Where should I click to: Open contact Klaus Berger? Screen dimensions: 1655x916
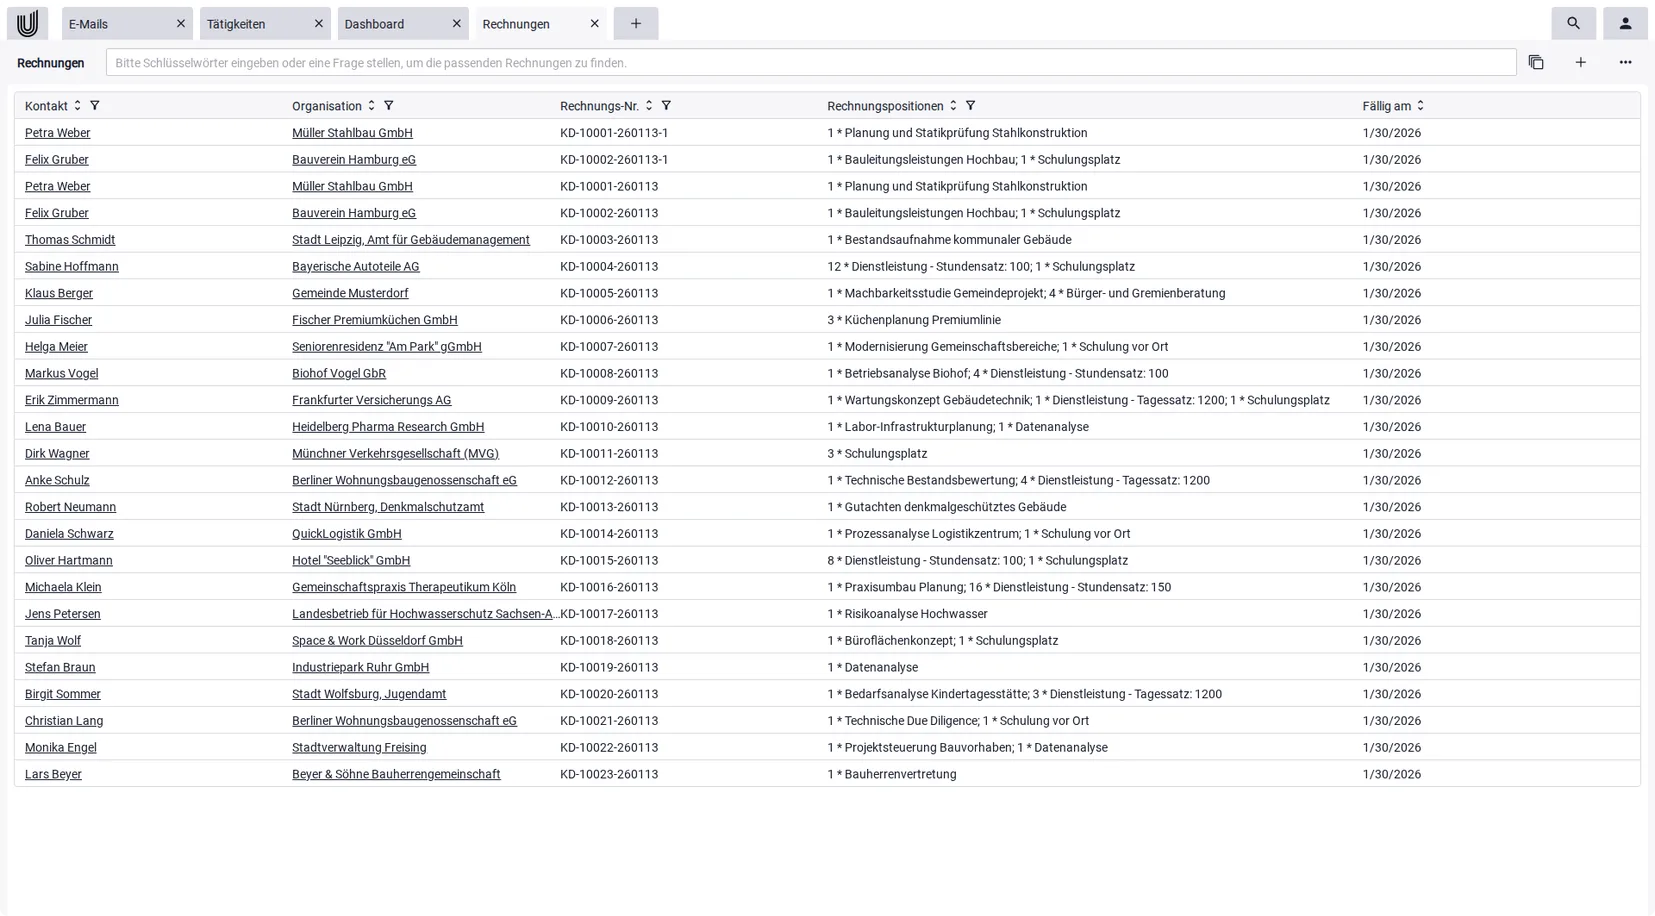[59, 294]
